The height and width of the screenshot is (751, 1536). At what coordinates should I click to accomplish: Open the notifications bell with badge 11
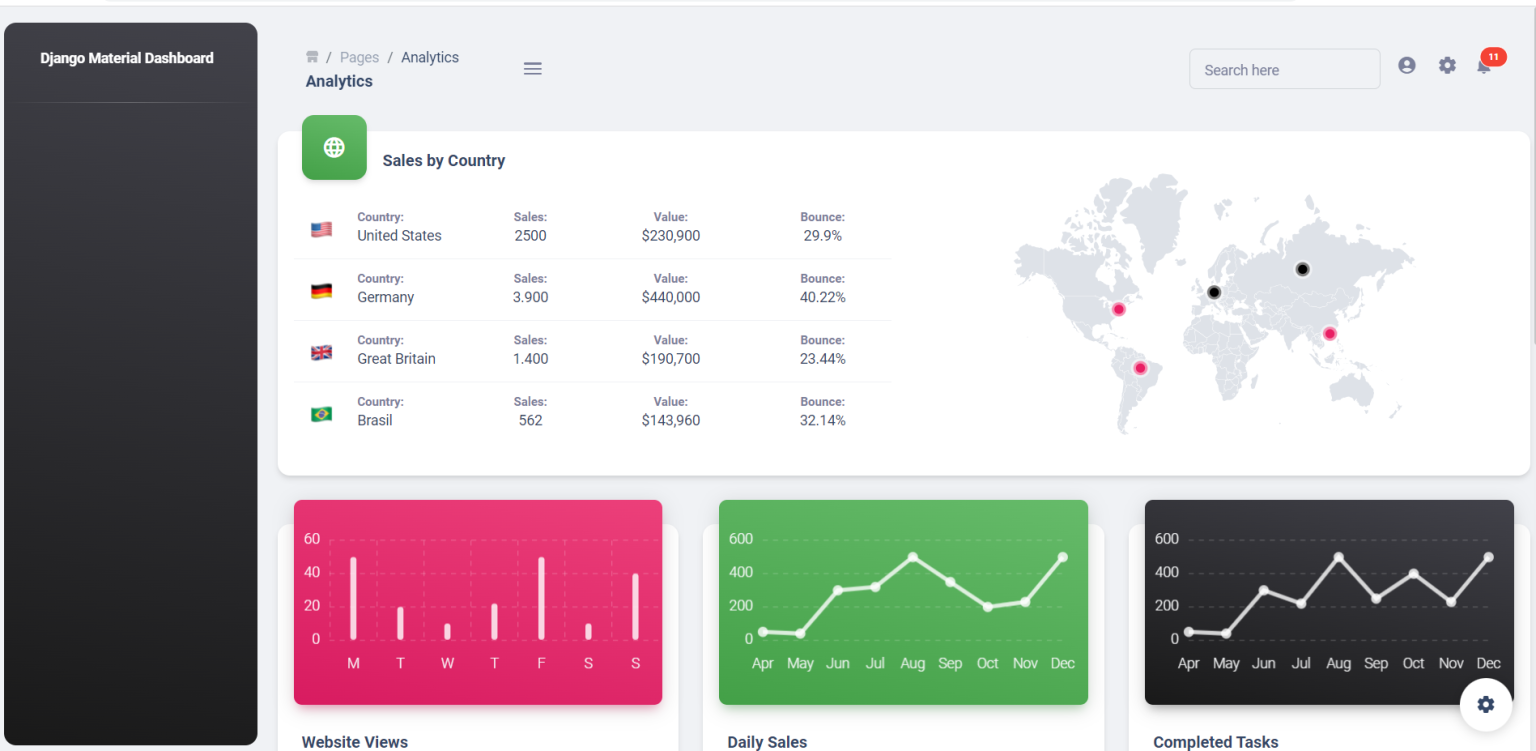(1484, 67)
